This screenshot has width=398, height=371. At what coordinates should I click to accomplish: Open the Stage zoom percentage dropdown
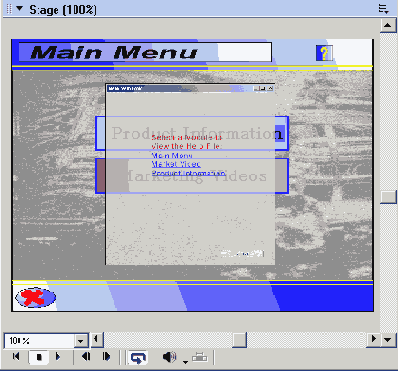click(80, 341)
